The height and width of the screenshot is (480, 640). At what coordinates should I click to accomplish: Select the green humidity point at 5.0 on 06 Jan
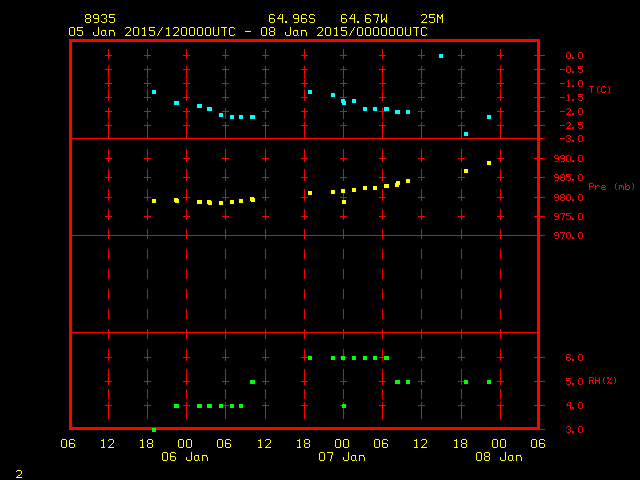pyautogui.click(x=253, y=382)
